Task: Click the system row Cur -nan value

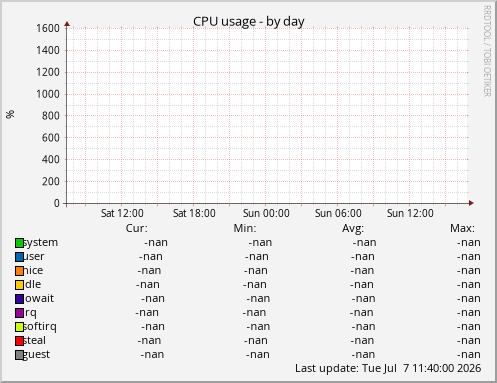Action: 156,243
